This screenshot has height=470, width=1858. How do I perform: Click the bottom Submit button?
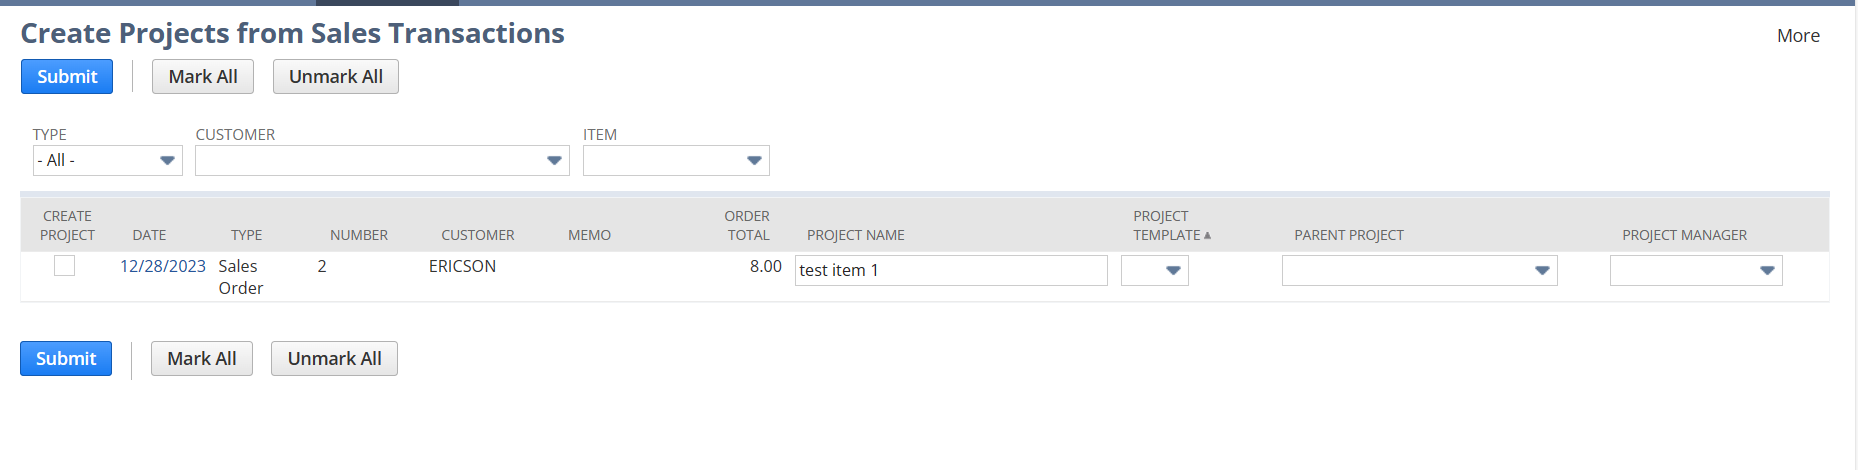point(66,359)
